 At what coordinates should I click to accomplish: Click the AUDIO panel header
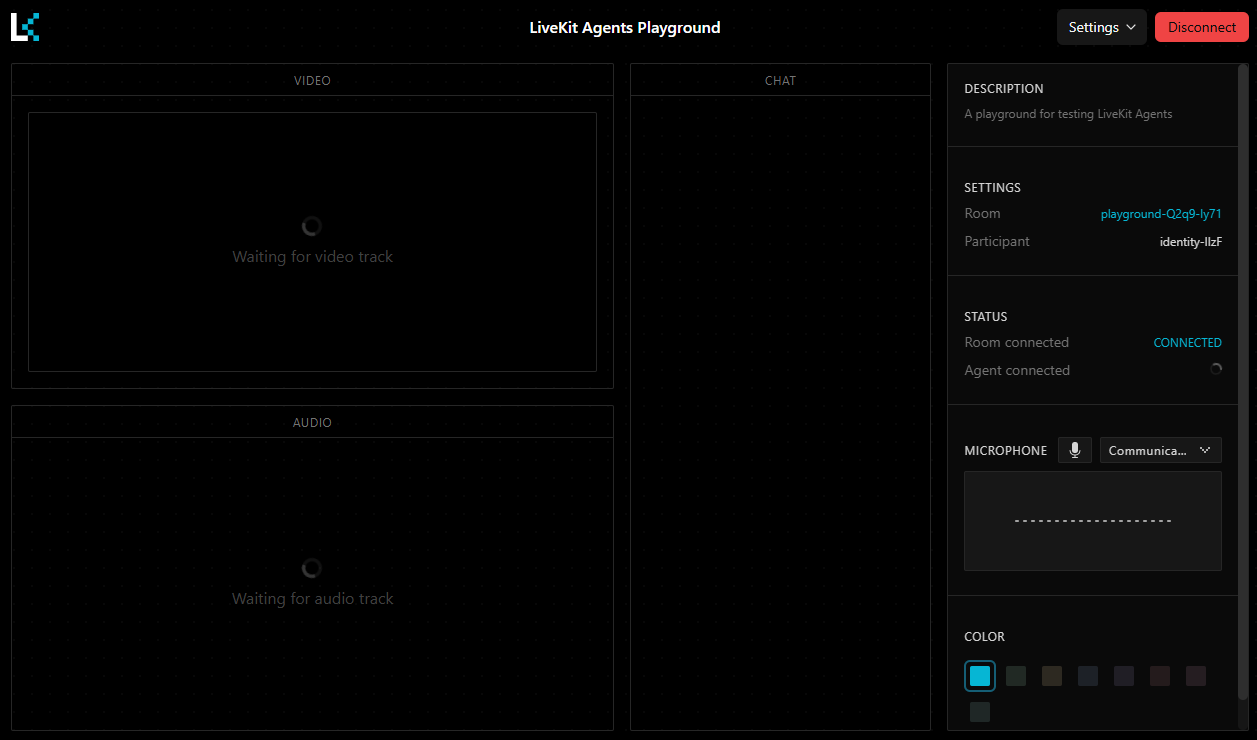(x=312, y=422)
